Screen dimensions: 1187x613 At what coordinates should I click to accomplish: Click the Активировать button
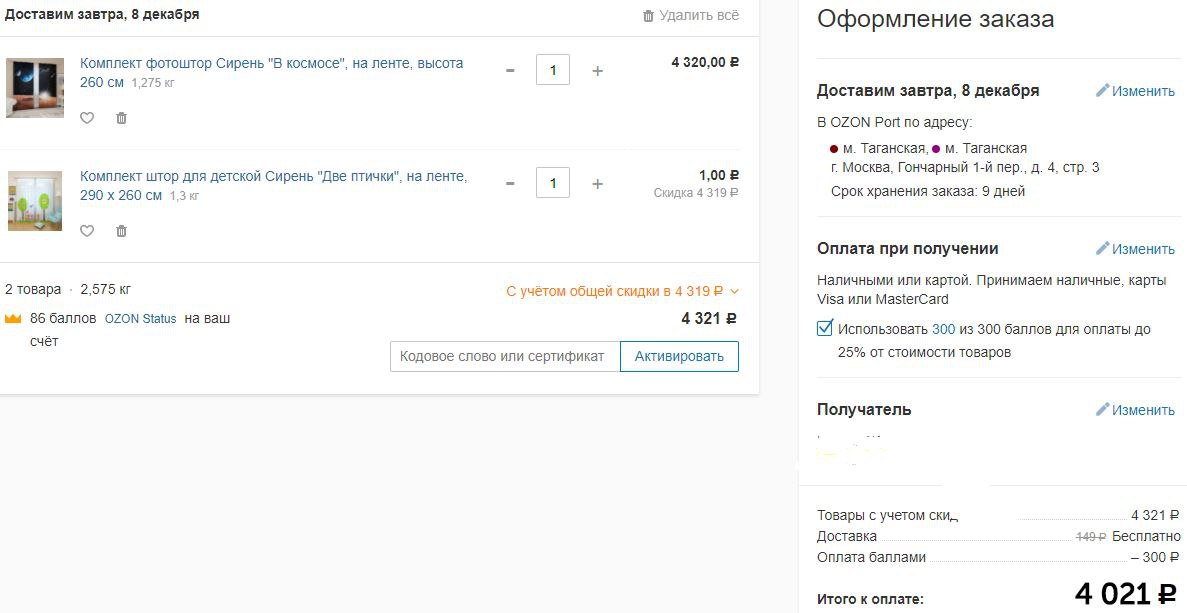point(679,356)
